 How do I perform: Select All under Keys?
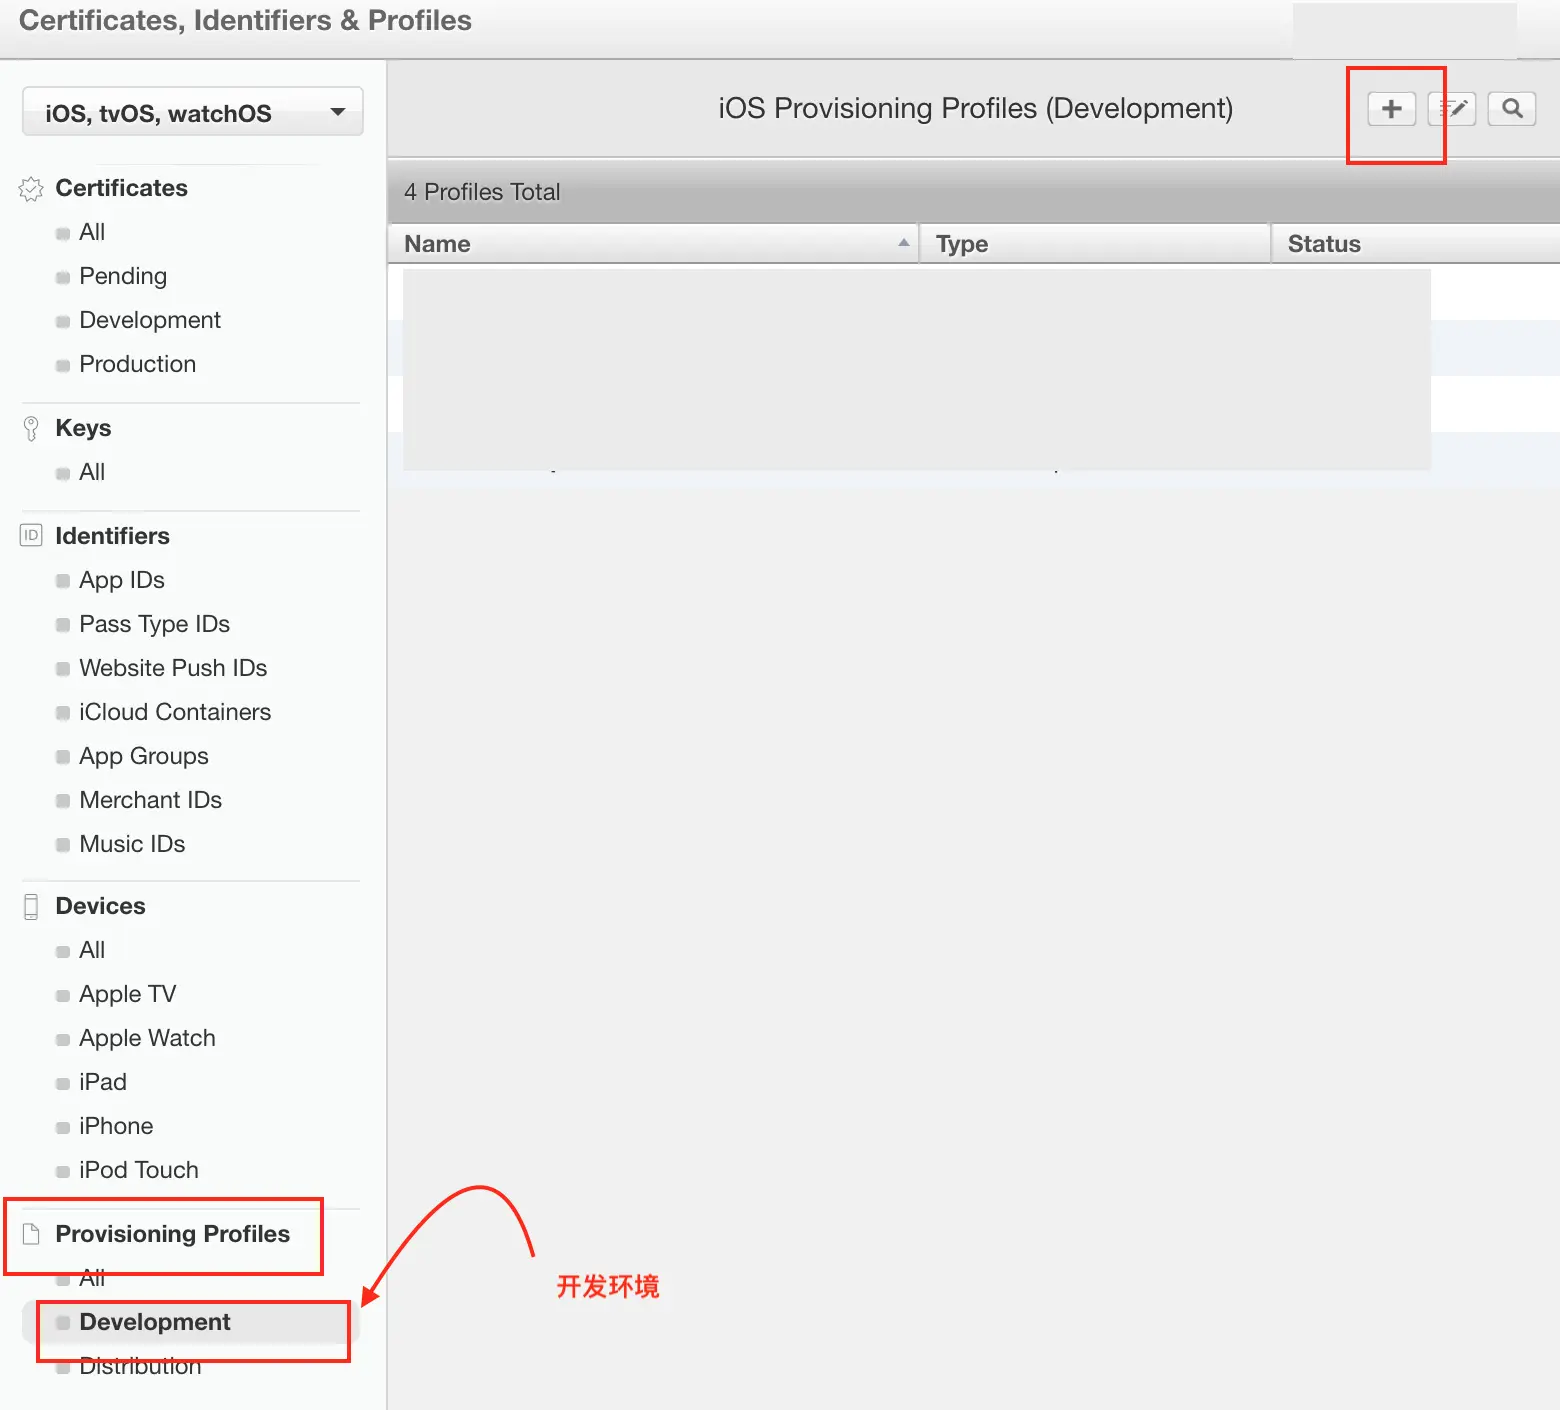(92, 472)
